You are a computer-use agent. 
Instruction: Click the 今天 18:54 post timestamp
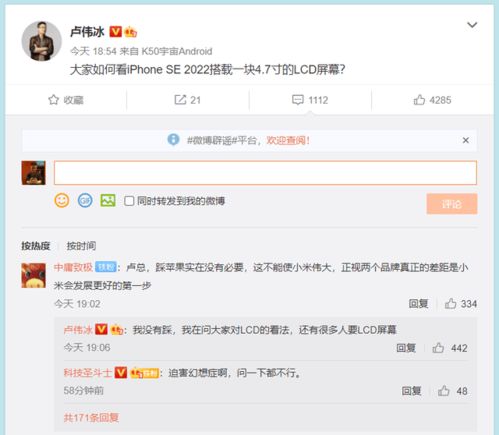(x=93, y=51)
